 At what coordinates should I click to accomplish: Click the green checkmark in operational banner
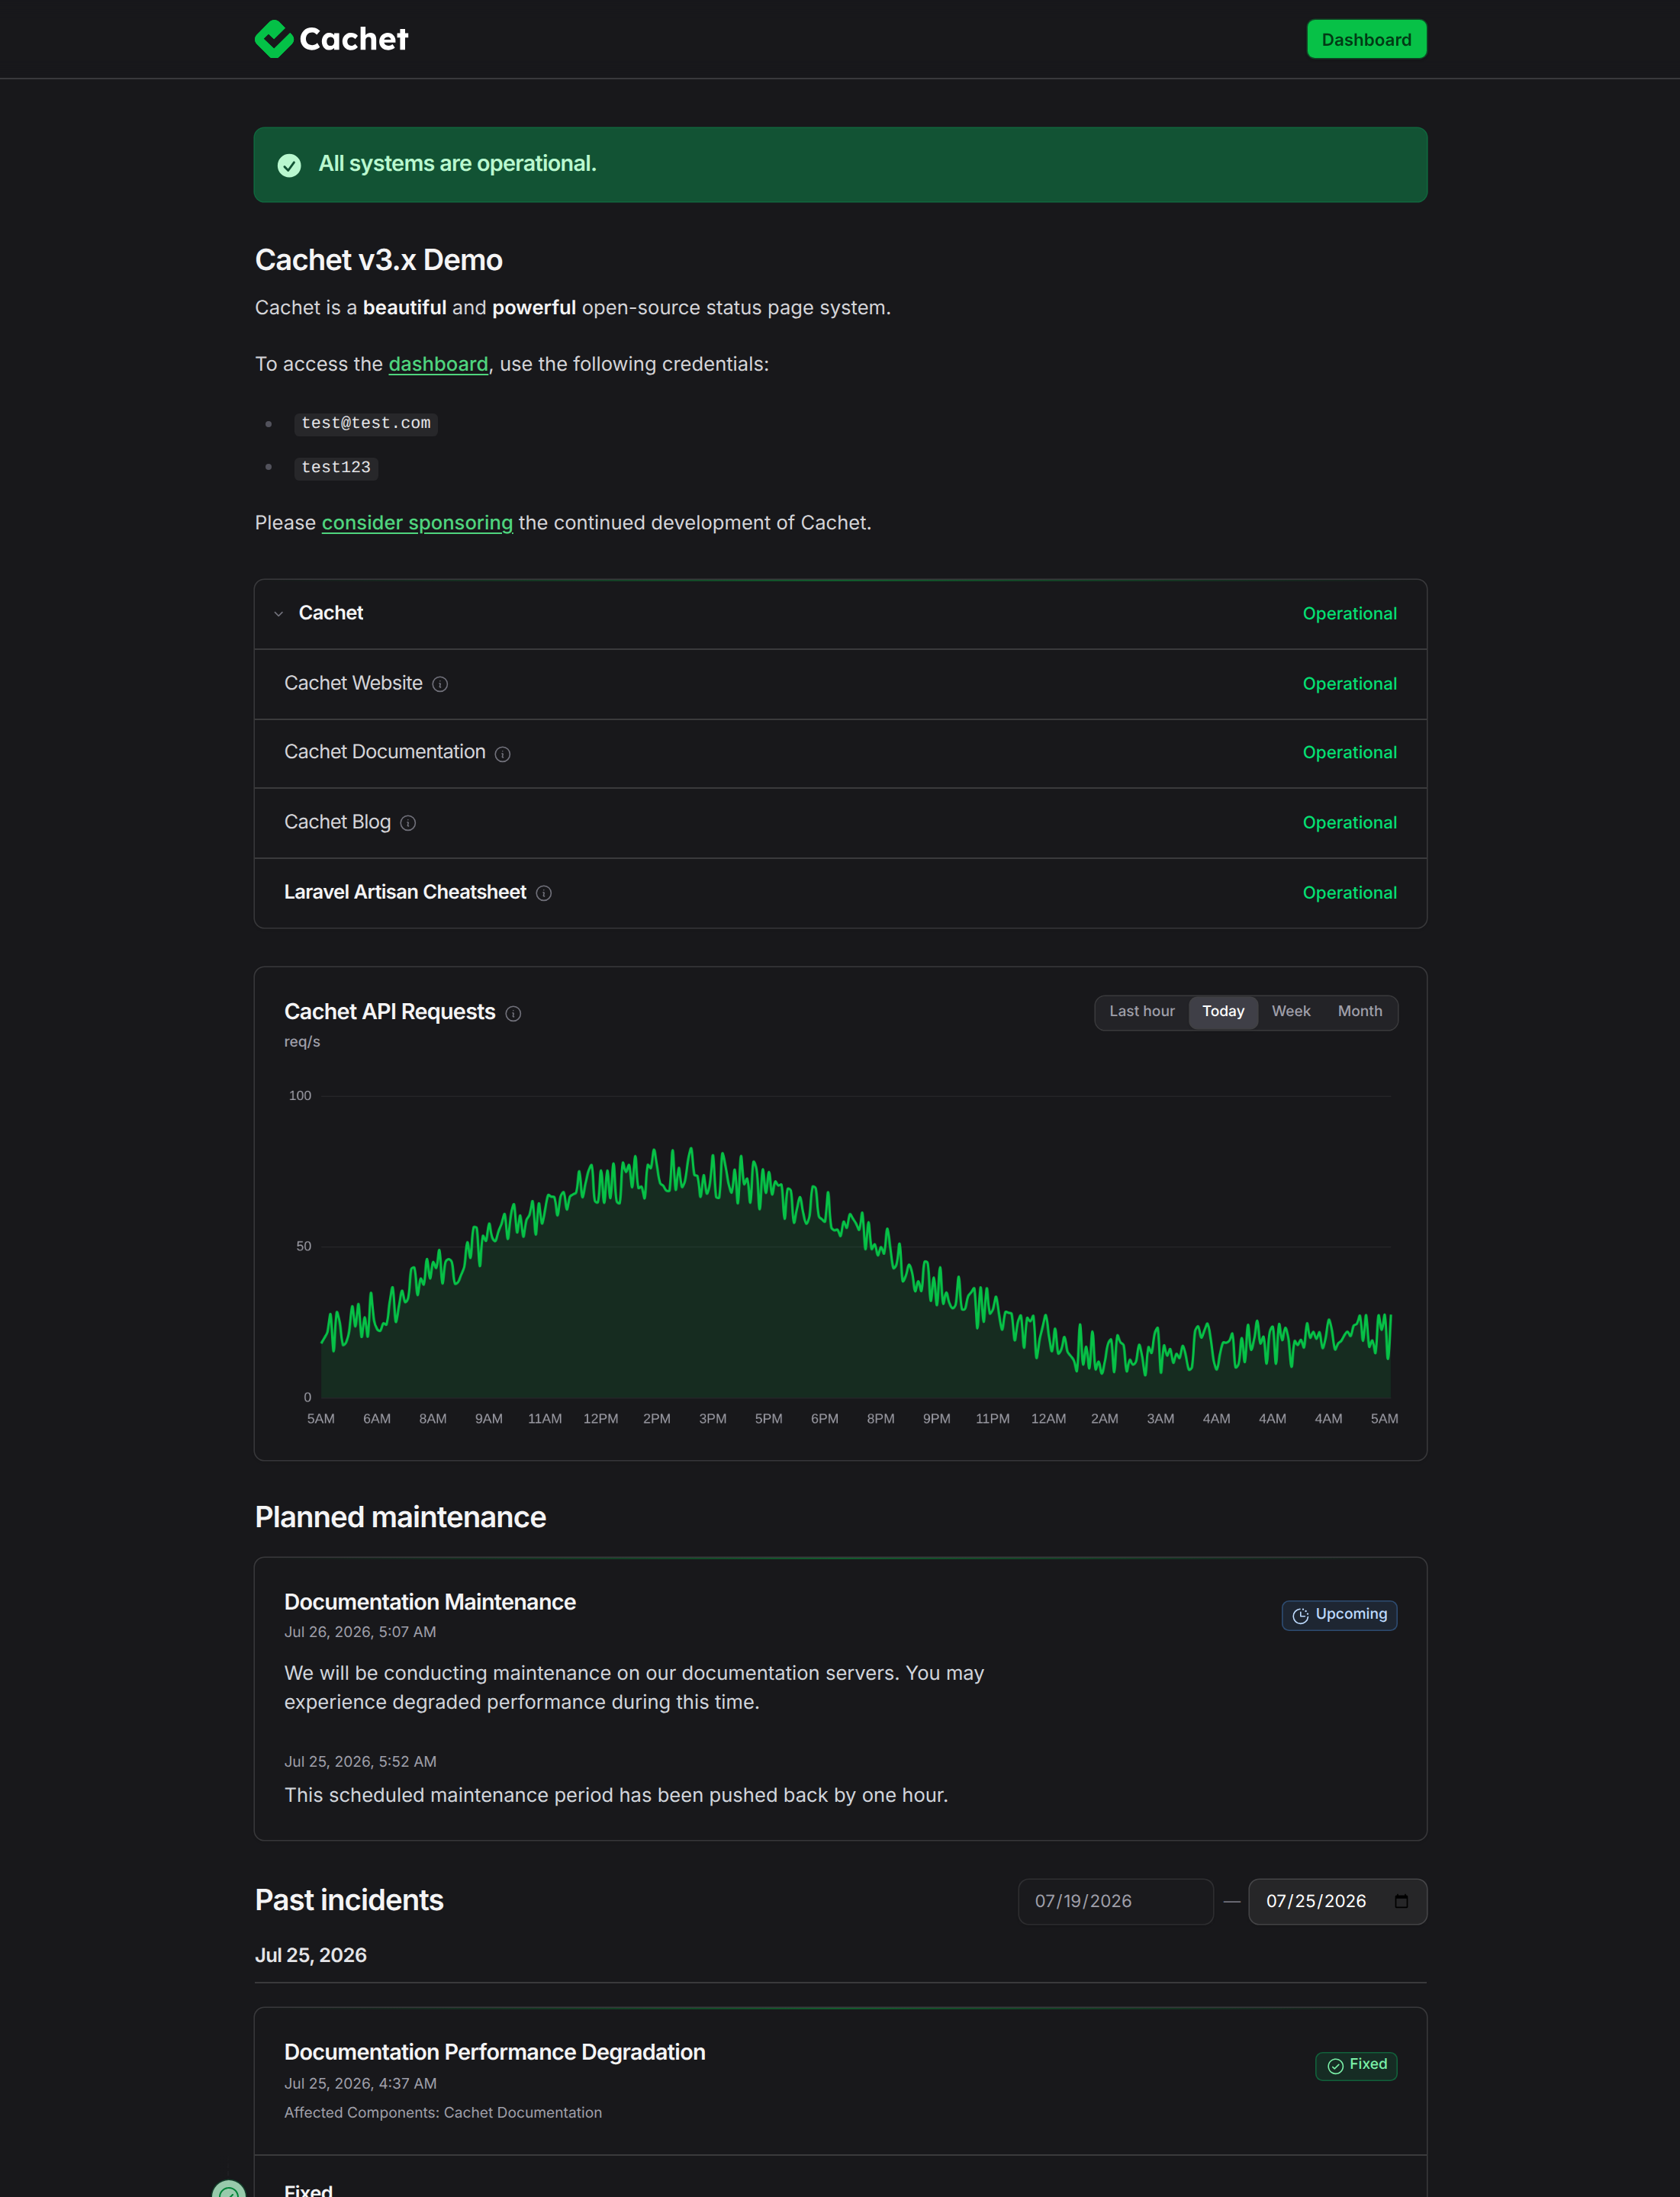[x=289, y=165]
